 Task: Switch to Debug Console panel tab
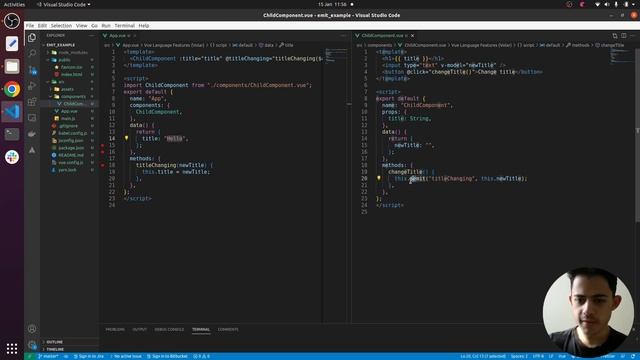coord(169,329)
